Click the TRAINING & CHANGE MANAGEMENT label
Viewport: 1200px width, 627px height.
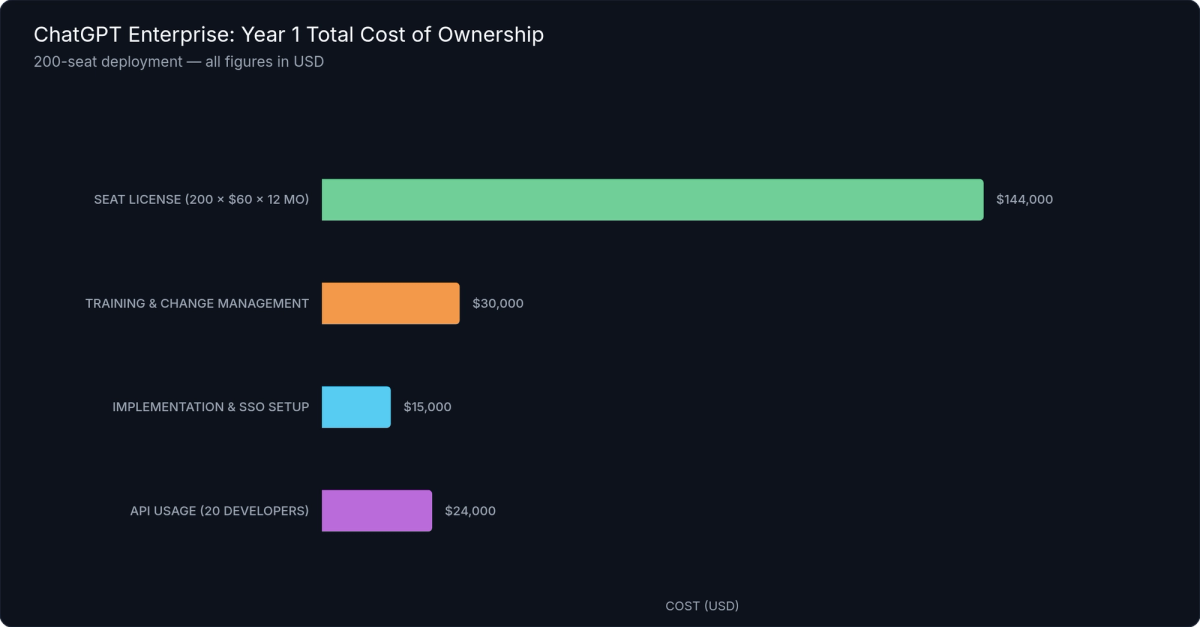196,303
